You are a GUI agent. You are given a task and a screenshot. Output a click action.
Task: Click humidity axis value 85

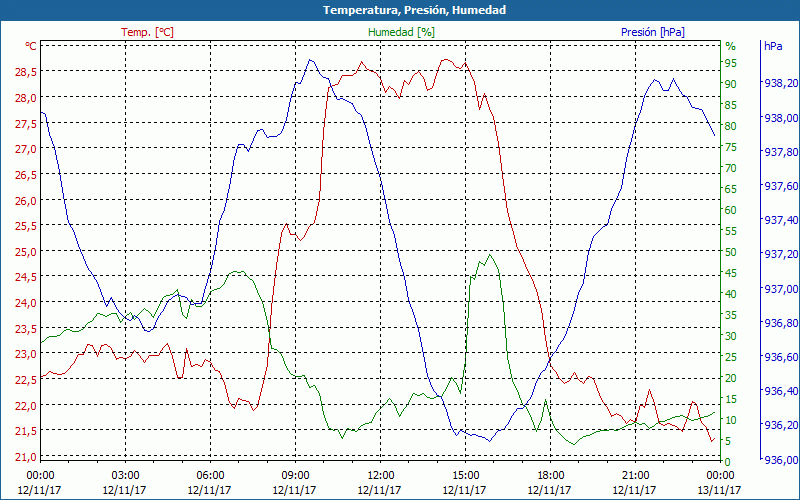[x=731, y=105]
